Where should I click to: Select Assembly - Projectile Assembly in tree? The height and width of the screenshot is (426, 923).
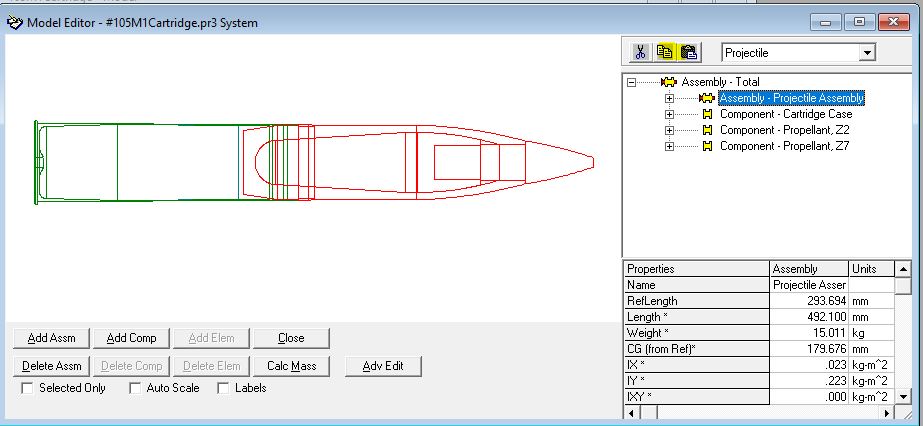point(791,98)
